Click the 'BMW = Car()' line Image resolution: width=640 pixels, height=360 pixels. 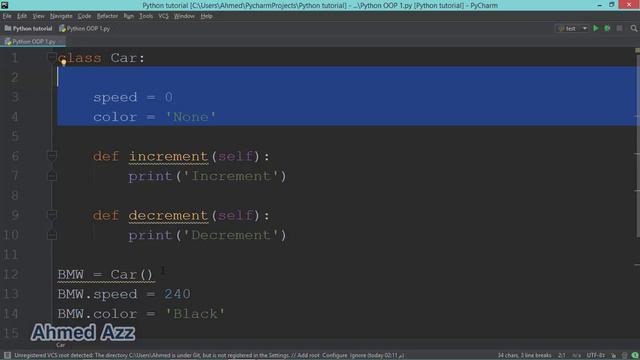[x=105, y=274]
